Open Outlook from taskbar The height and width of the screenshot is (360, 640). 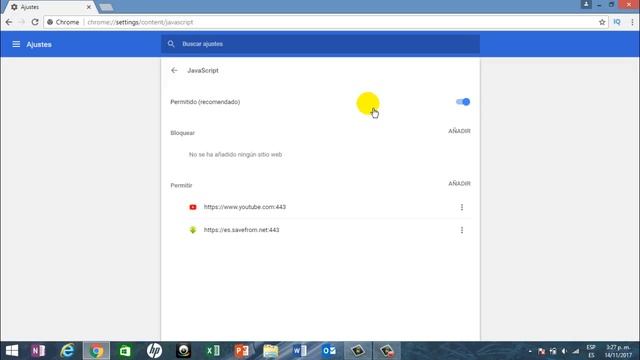click(329, 351)
